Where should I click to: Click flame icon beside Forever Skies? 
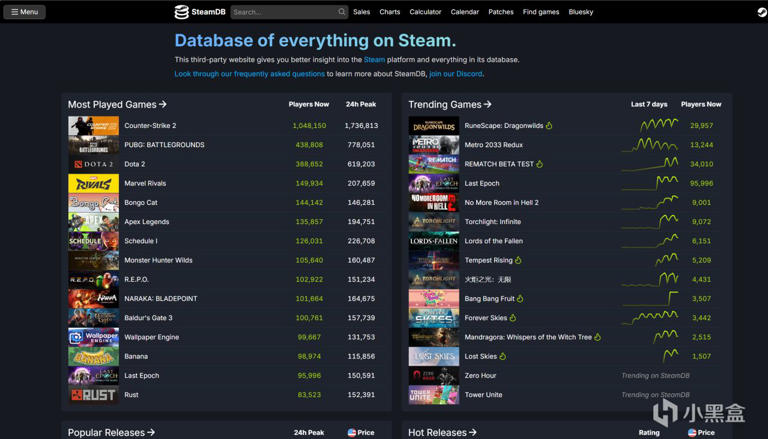click(x=513, y=317)
